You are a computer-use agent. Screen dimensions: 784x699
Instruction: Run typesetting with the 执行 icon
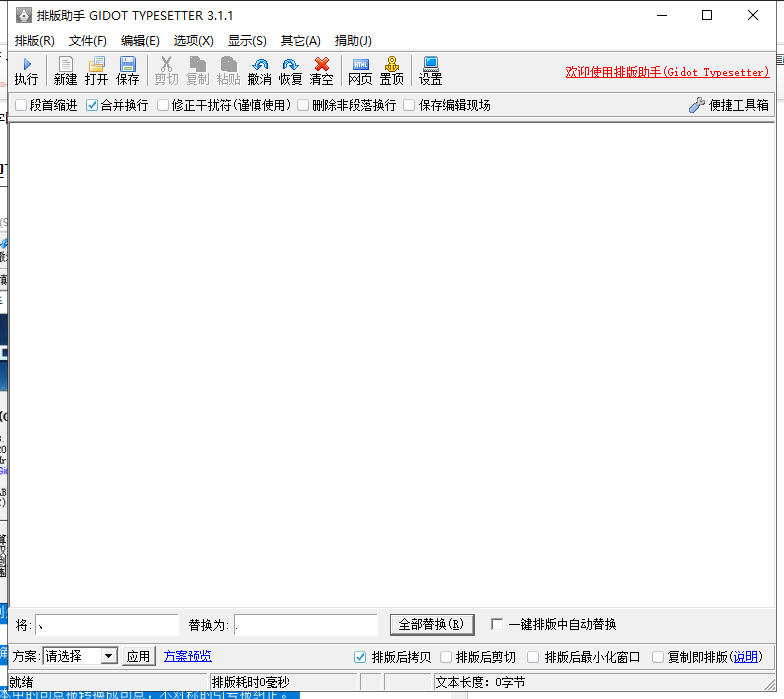click(26, 71)
